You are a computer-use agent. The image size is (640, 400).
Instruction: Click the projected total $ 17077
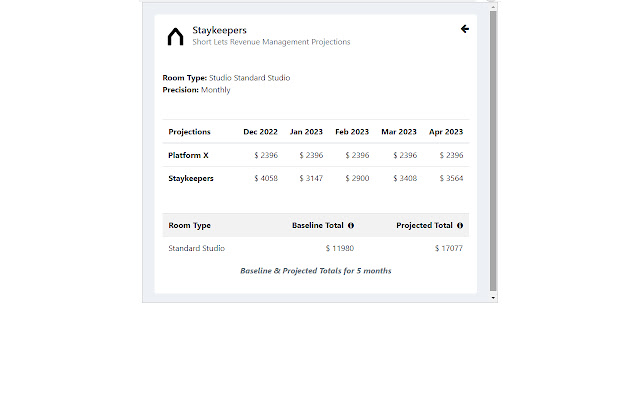(x=449, y=248)
